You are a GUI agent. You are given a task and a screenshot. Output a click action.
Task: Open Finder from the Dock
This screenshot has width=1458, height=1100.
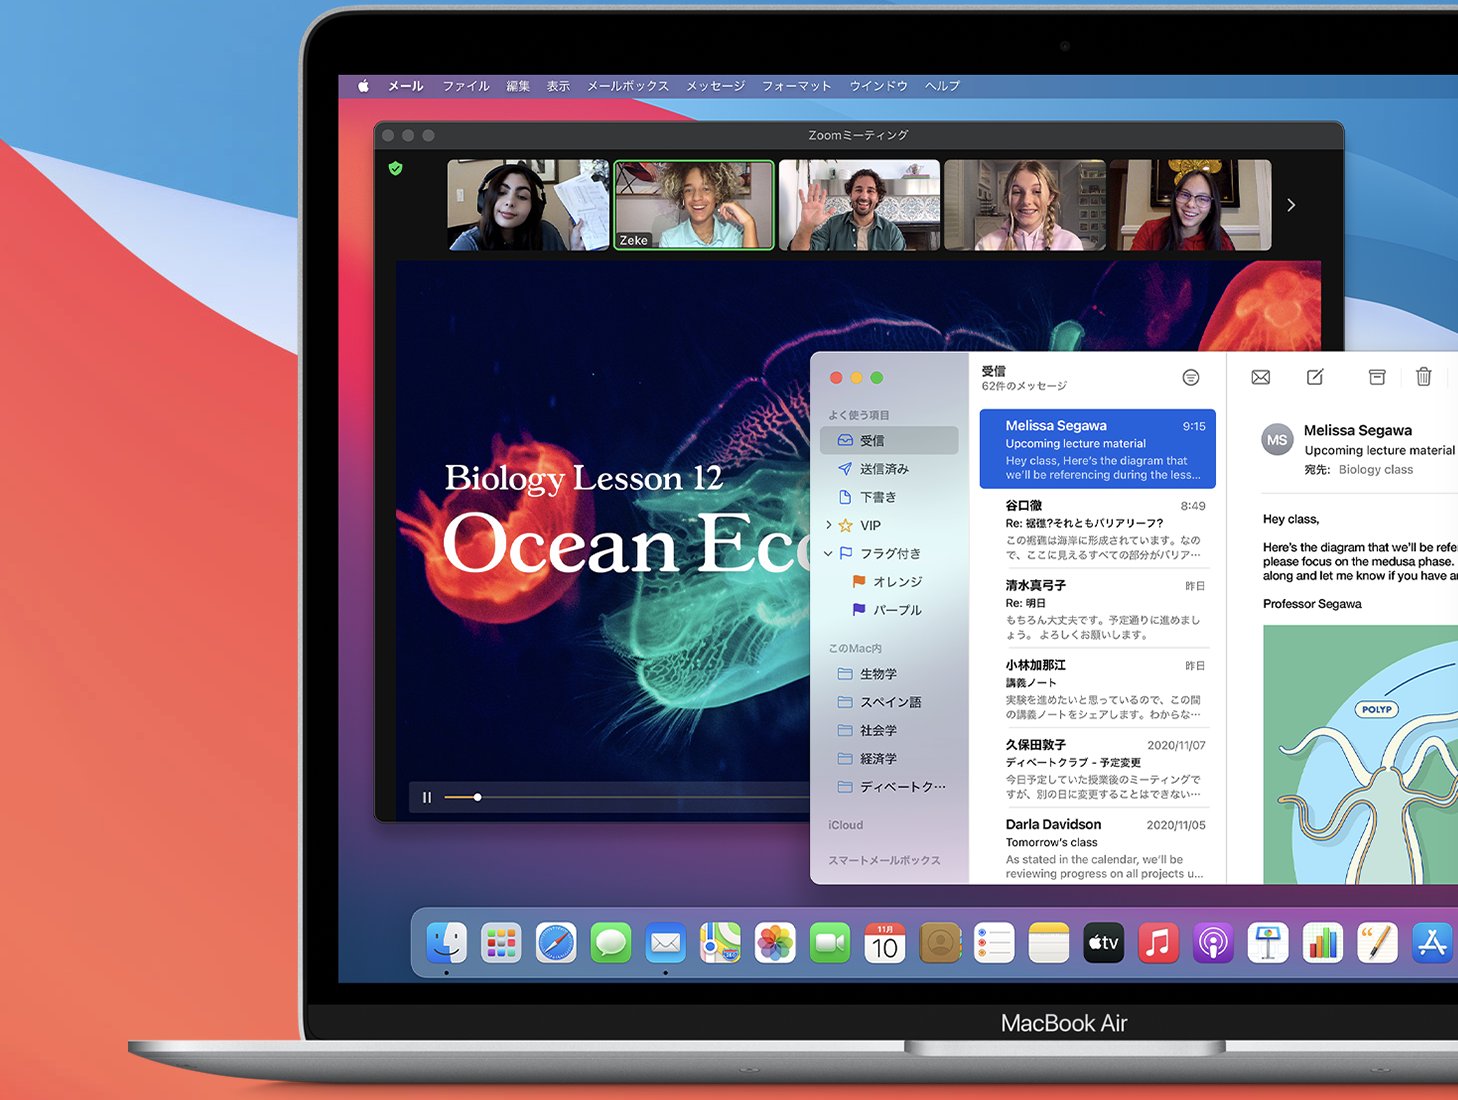446,942
